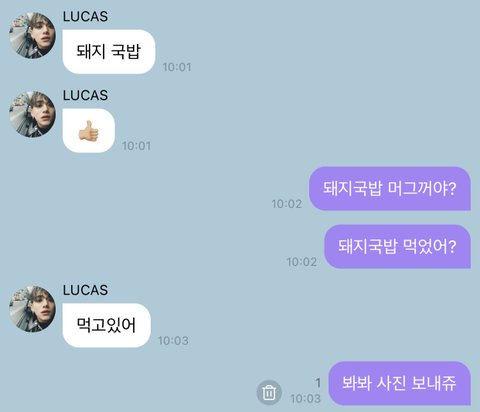Screen dimensions: 480x412
Task: Click the top LUCAS sender name
Action: pos(85,17)
